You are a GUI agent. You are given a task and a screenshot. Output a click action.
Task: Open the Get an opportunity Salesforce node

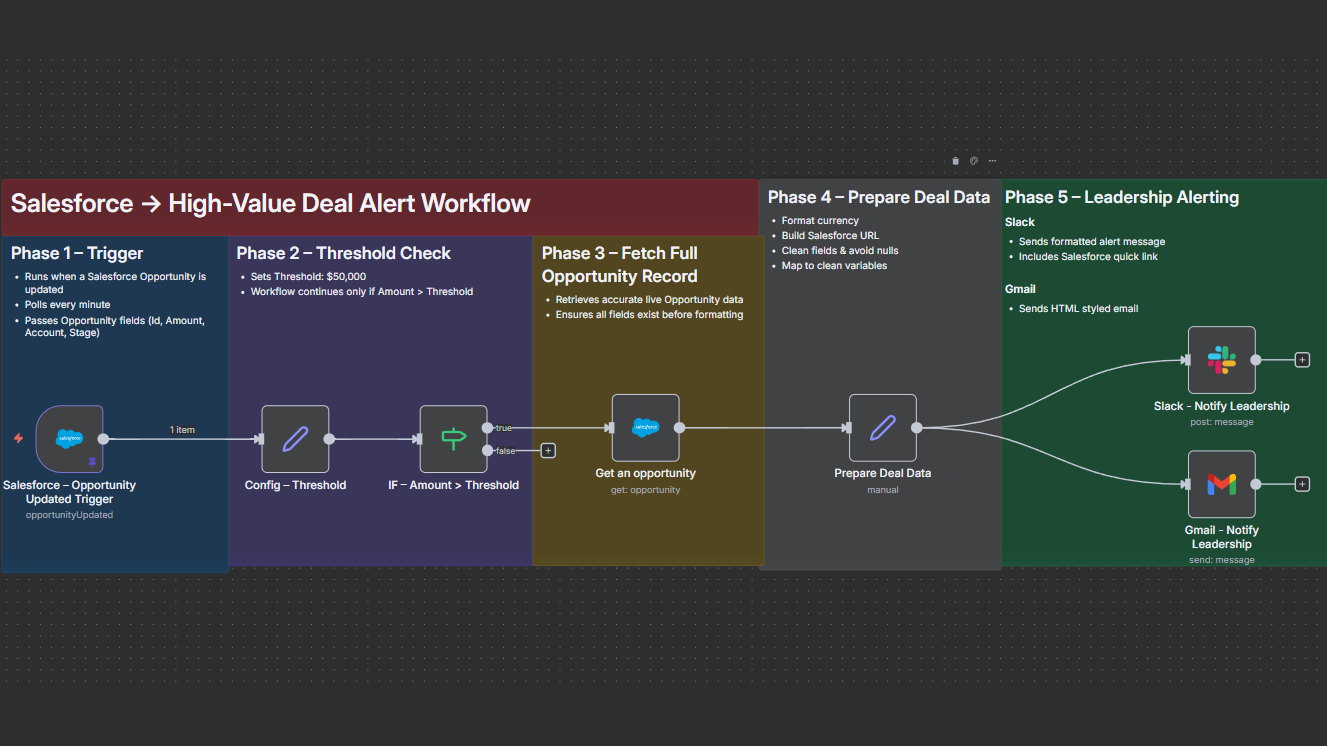tap(645, 427)
